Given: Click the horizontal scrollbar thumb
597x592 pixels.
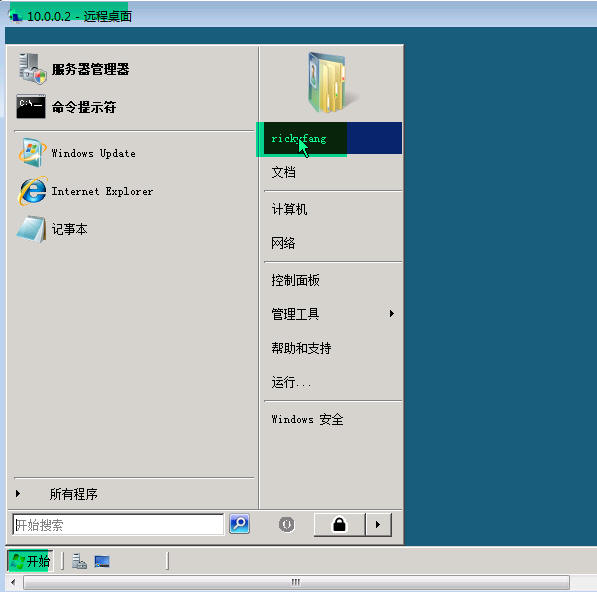Looking at the screenshot, I should click(296, 582).
